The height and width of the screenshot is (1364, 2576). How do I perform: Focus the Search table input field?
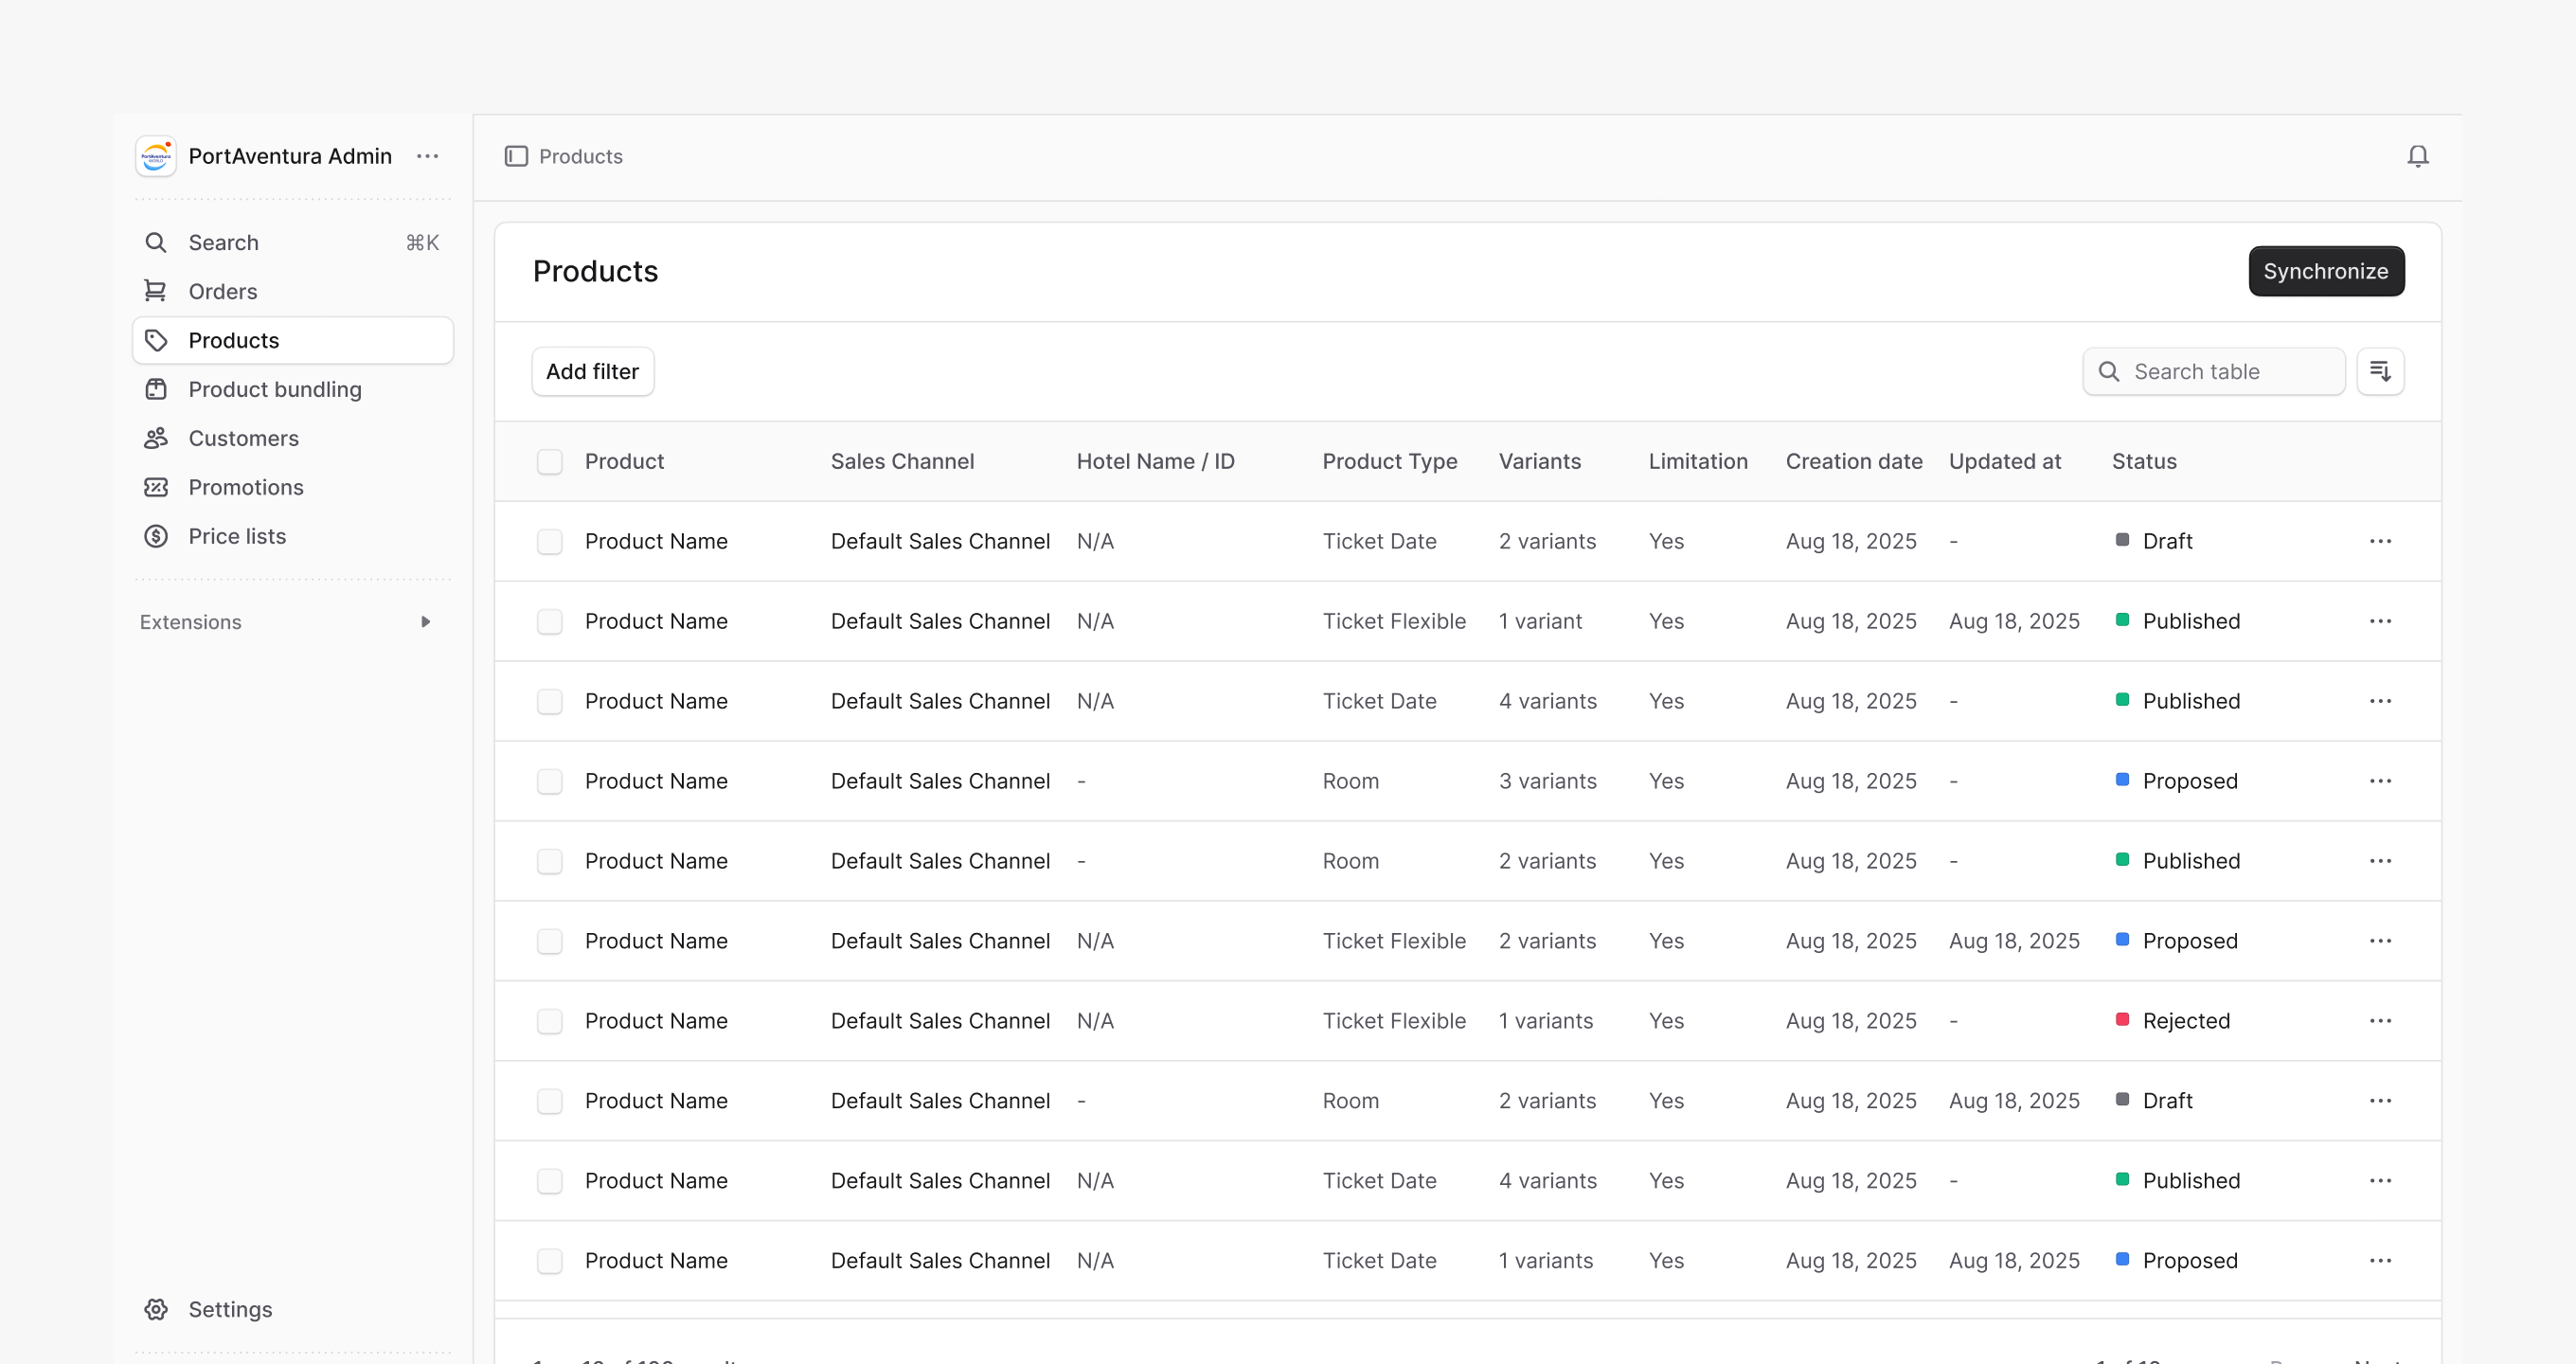coord(2213,371)
